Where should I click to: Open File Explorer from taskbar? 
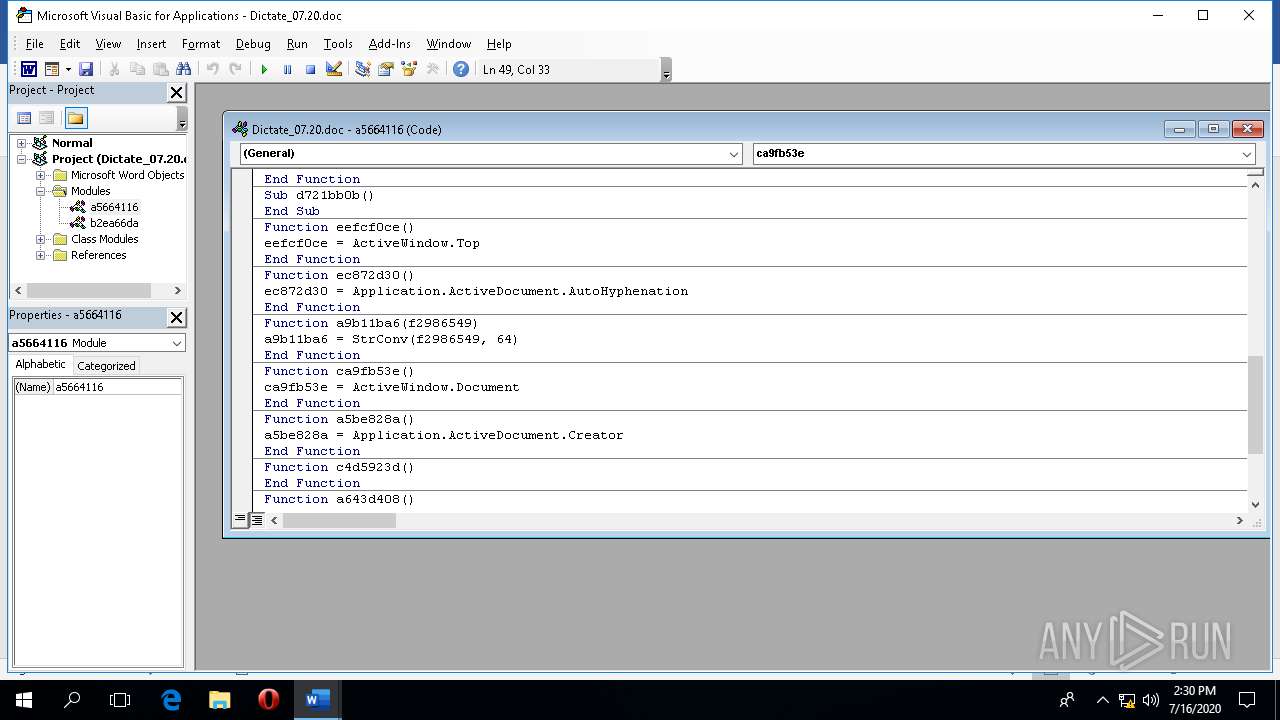coord(219,700)
